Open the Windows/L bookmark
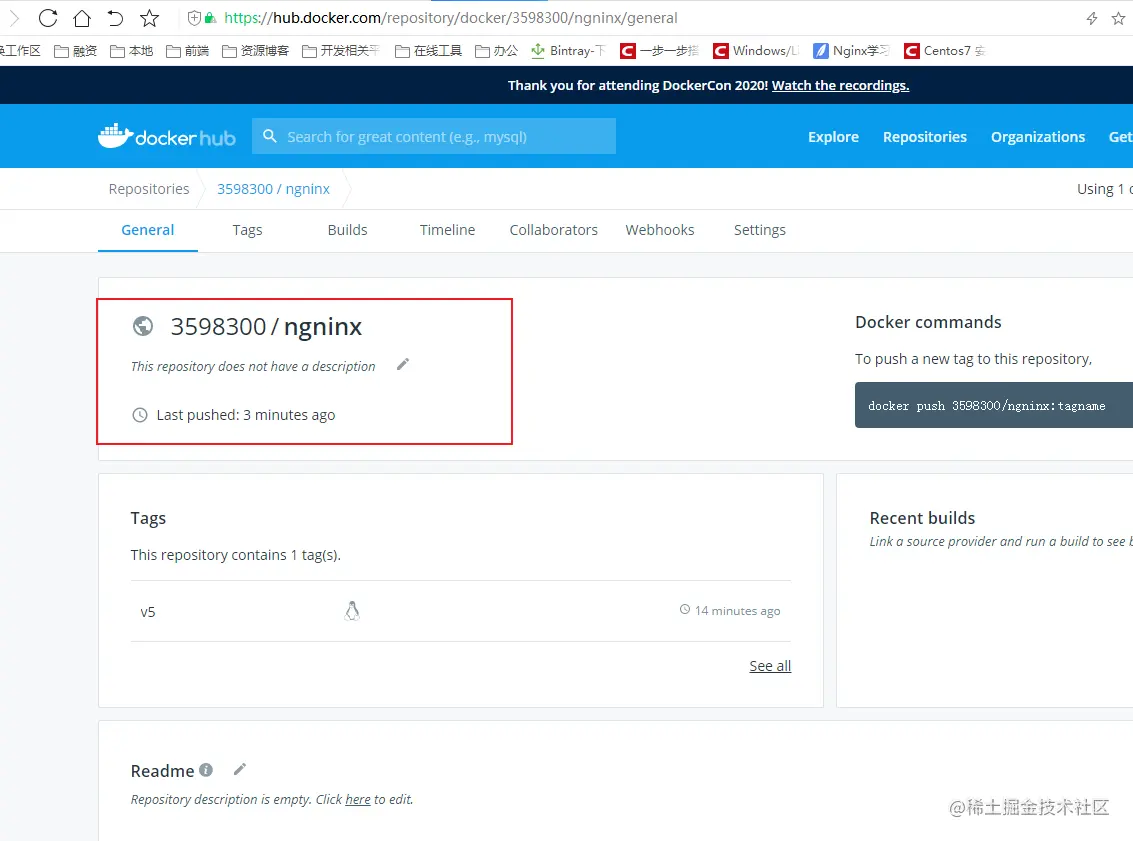The width and height of the screenshot is (1133, 841). click(x=756, y=51)
